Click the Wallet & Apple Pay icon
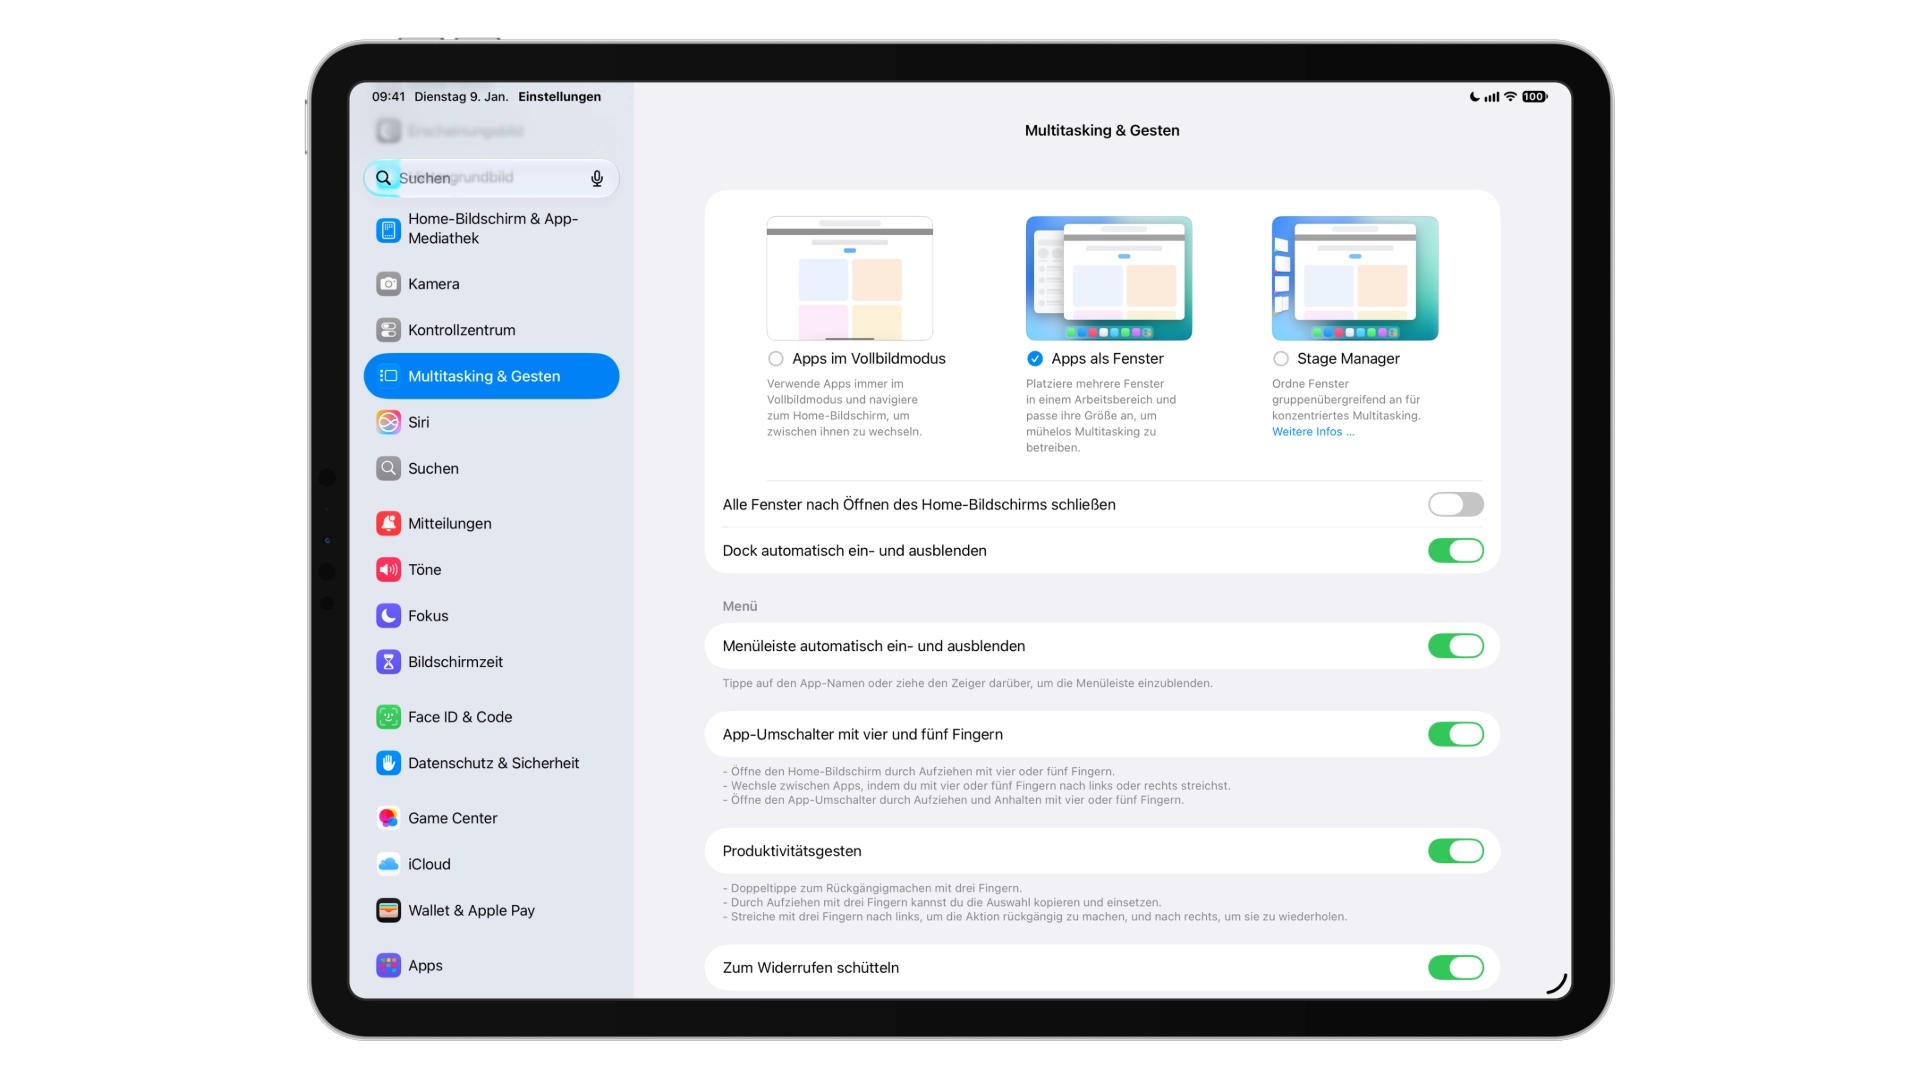The image size is (1920, 1080). point(388,910)
